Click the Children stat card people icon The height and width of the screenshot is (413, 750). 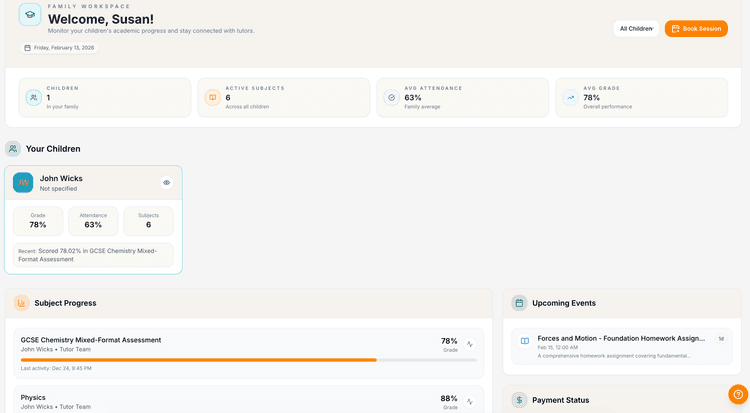click(33, 98)
